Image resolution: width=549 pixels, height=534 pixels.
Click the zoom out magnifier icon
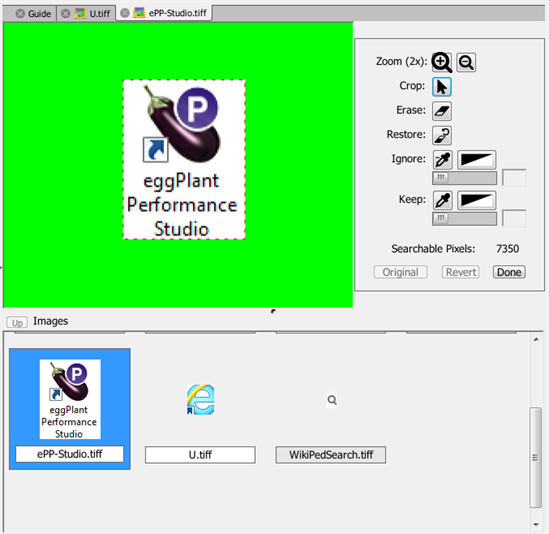pyautogui.click(x=466, y=62)
